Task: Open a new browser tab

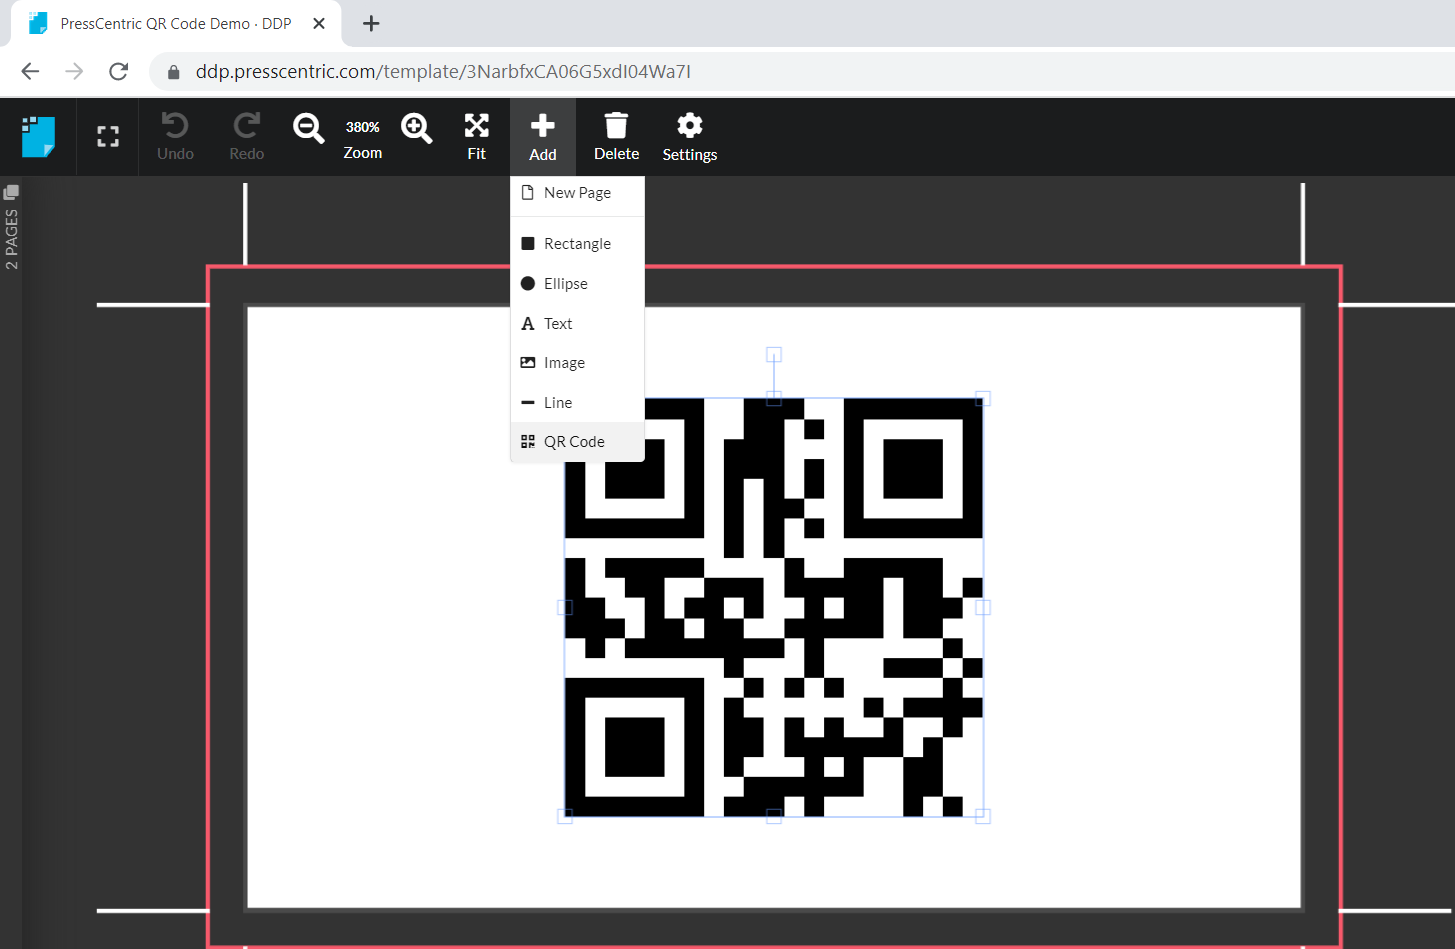Action: click(371, 23)
